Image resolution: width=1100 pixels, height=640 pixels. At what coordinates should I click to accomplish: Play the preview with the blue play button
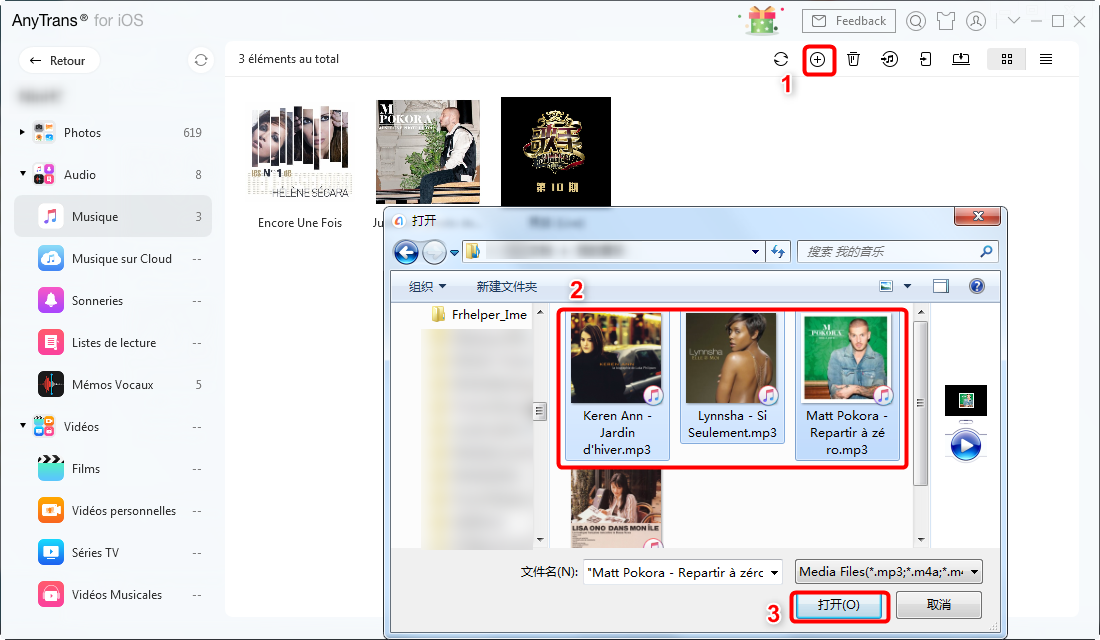pyautogui.click(x=965, y=446)
